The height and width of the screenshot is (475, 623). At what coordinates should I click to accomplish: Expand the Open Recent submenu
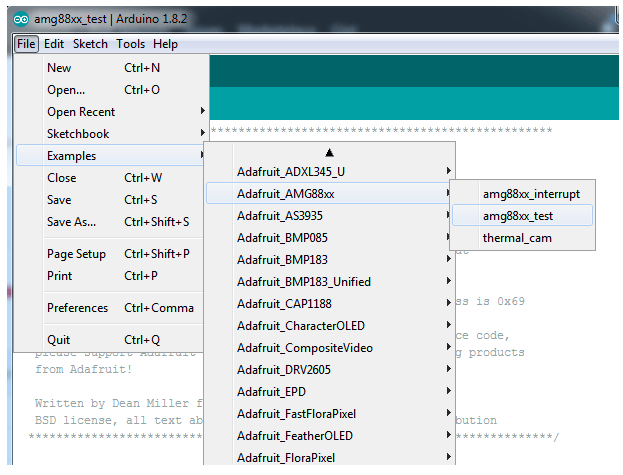(110, 112)
